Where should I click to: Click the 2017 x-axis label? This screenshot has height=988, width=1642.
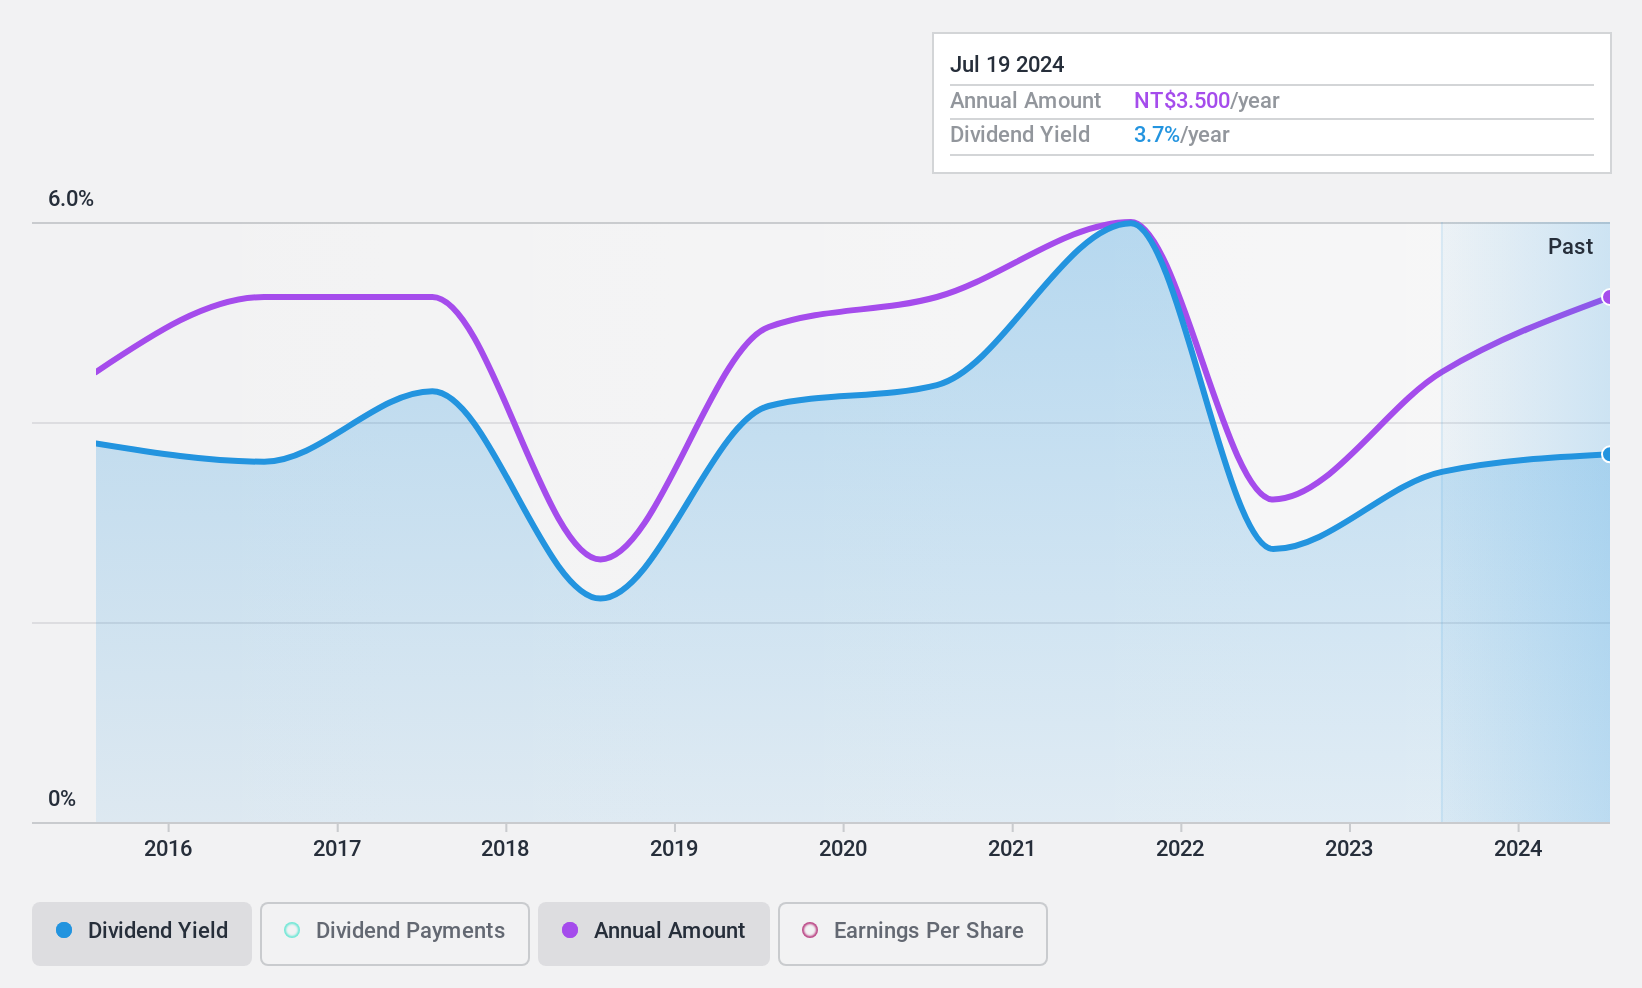pos(337,849)
